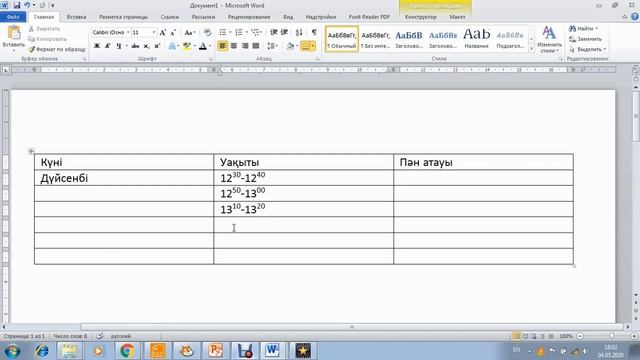The image size is (640, 360).
Task: Click the Дүйсенбі table cell
Action: [124, 178]
